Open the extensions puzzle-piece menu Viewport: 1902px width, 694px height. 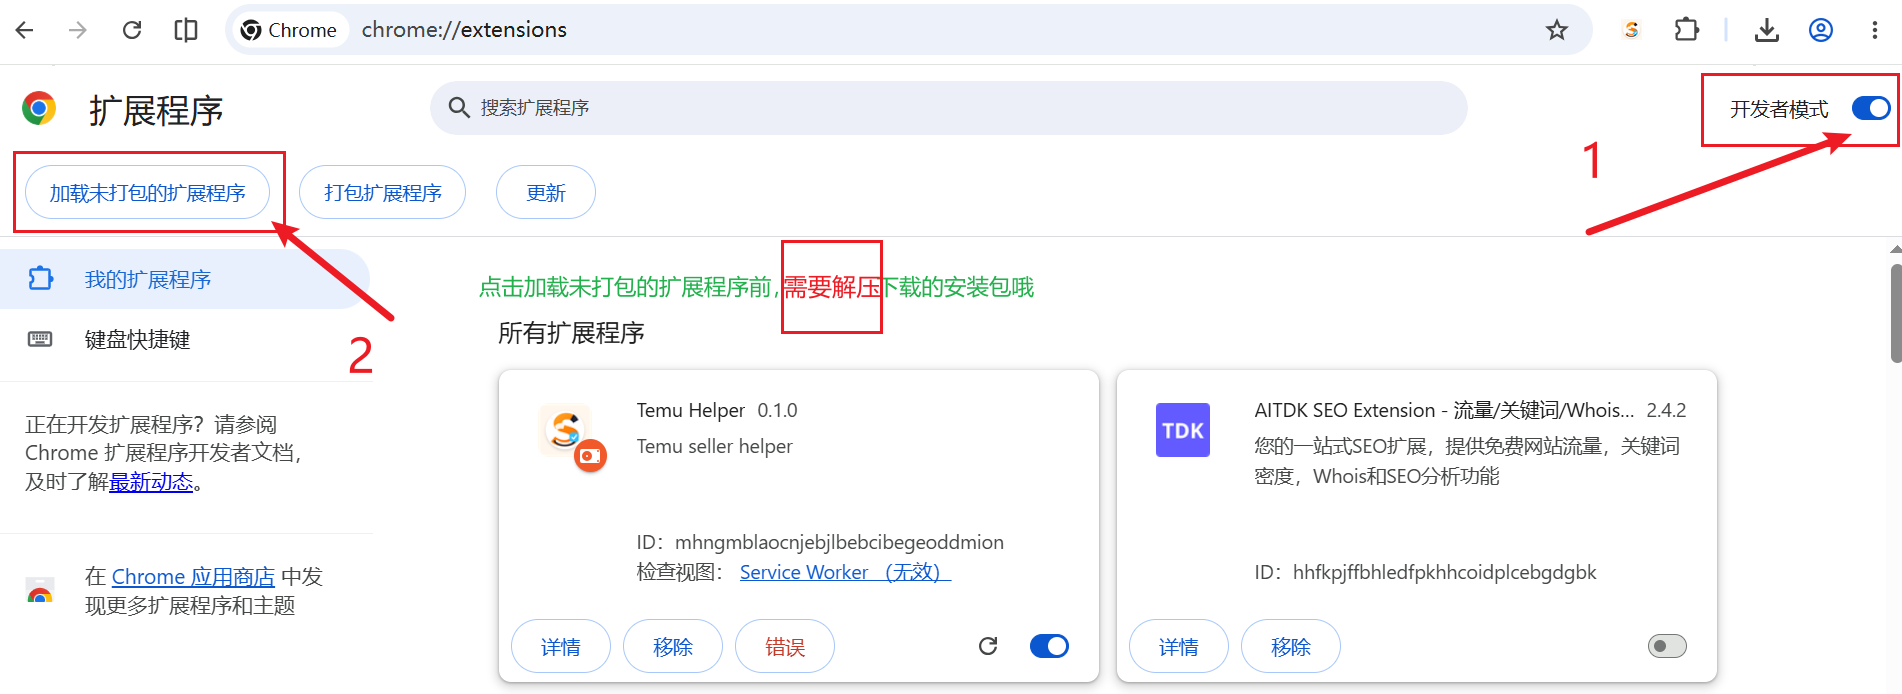click(1687, 30)
